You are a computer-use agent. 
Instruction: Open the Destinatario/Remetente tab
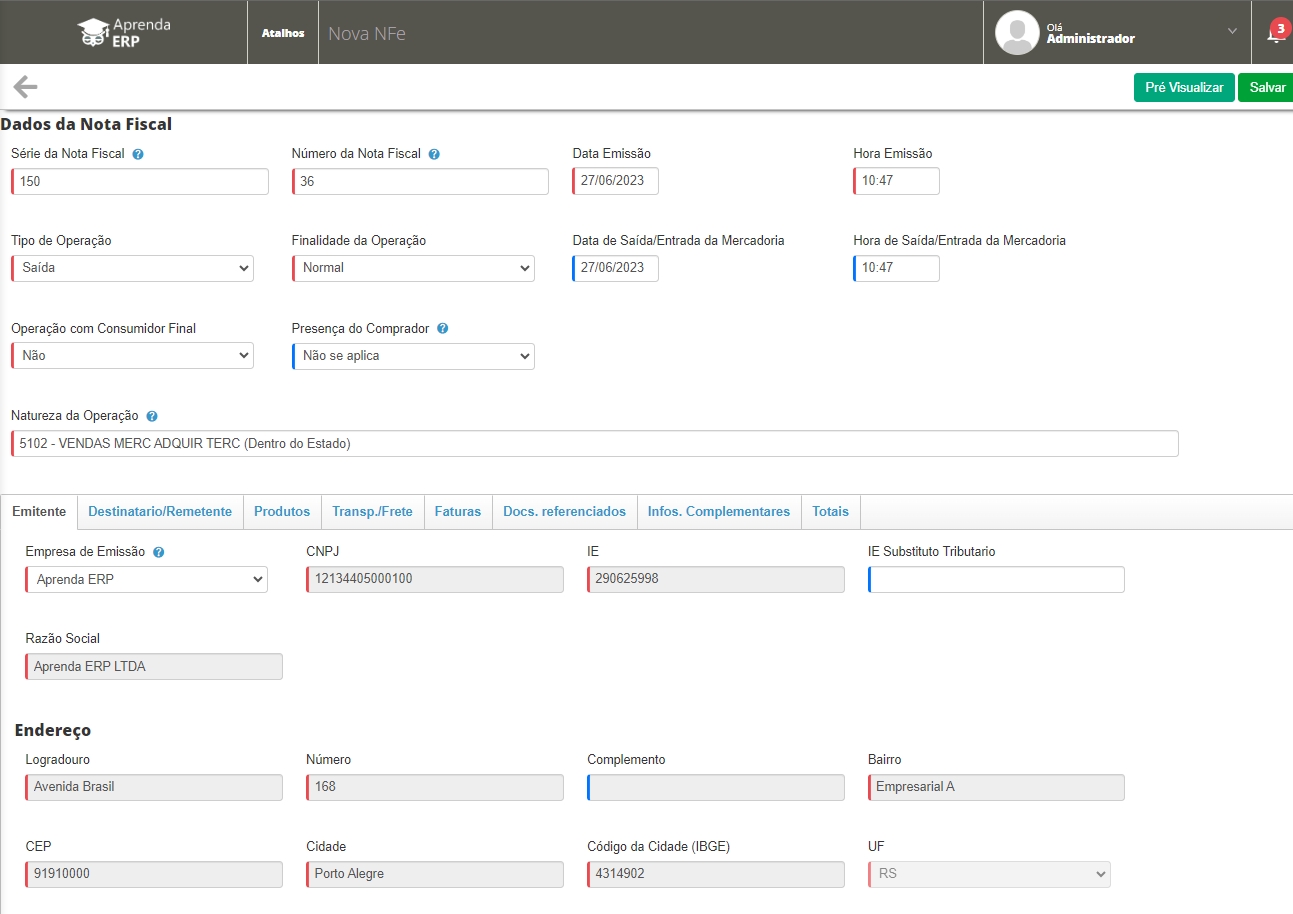click(x=160, y=512)
